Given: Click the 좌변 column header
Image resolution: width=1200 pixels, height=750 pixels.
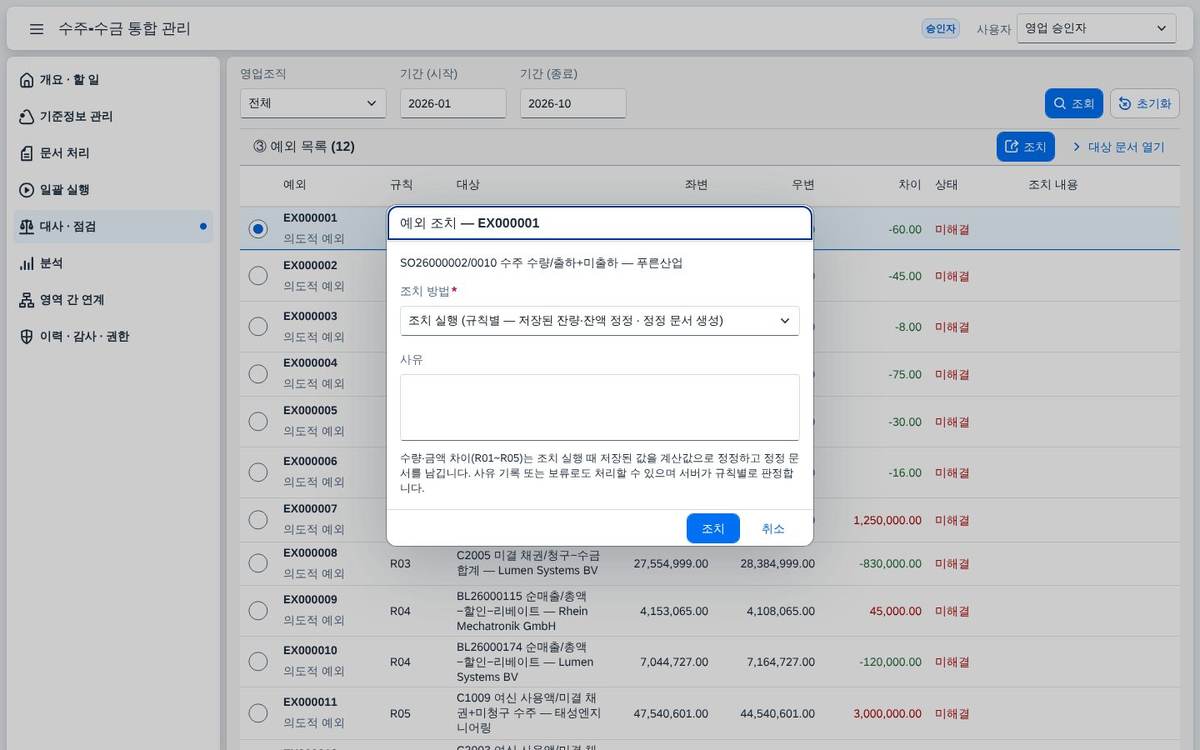Looking at the screenshot, I should pos(696,185).
